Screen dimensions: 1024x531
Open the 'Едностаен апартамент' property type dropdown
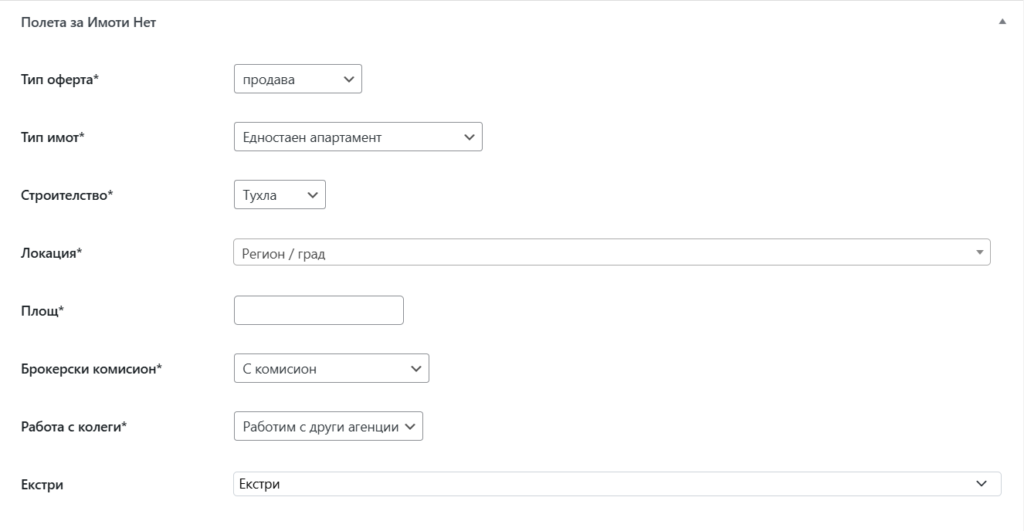(357, 137)
